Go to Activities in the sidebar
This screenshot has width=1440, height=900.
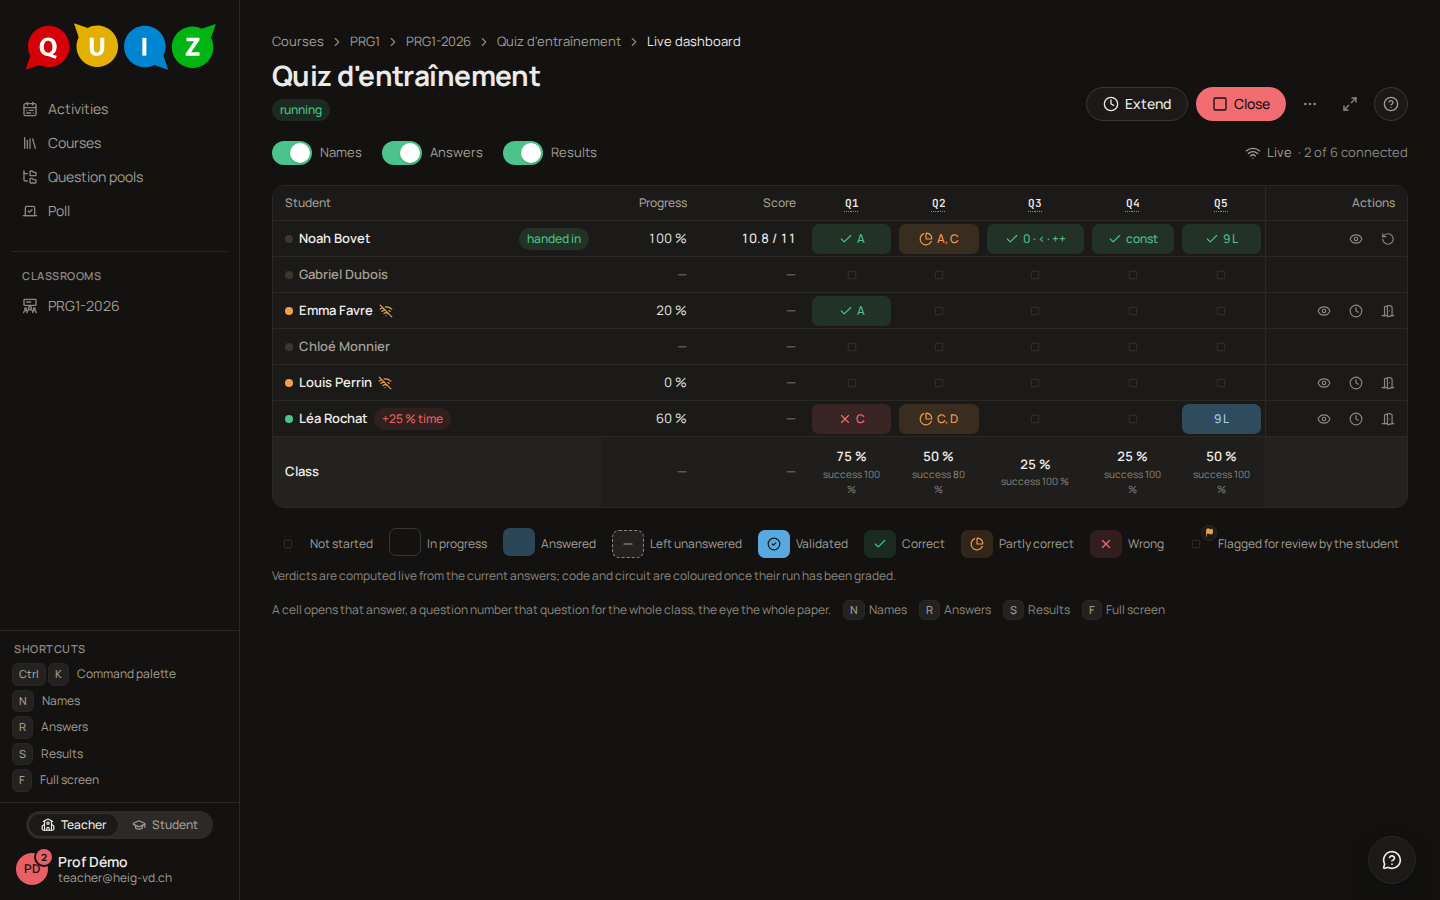(x=120, y=109)
